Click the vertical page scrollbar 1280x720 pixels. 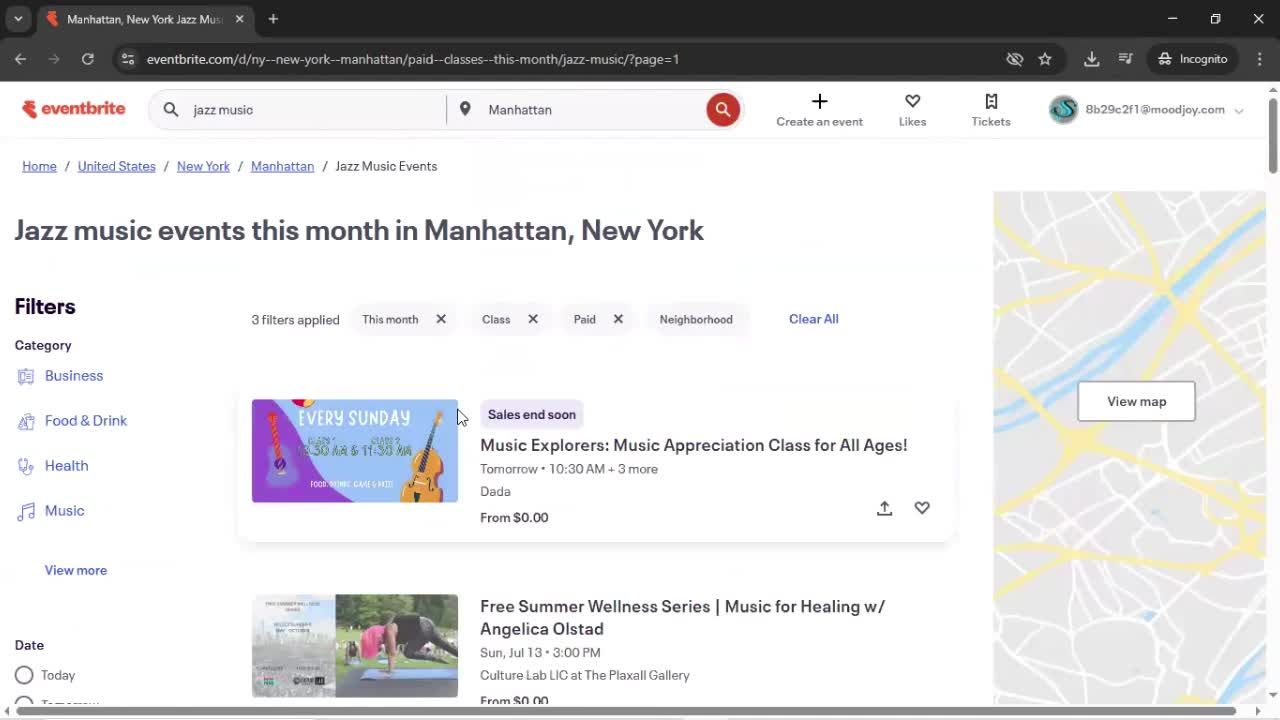[x=1272, y=136]
